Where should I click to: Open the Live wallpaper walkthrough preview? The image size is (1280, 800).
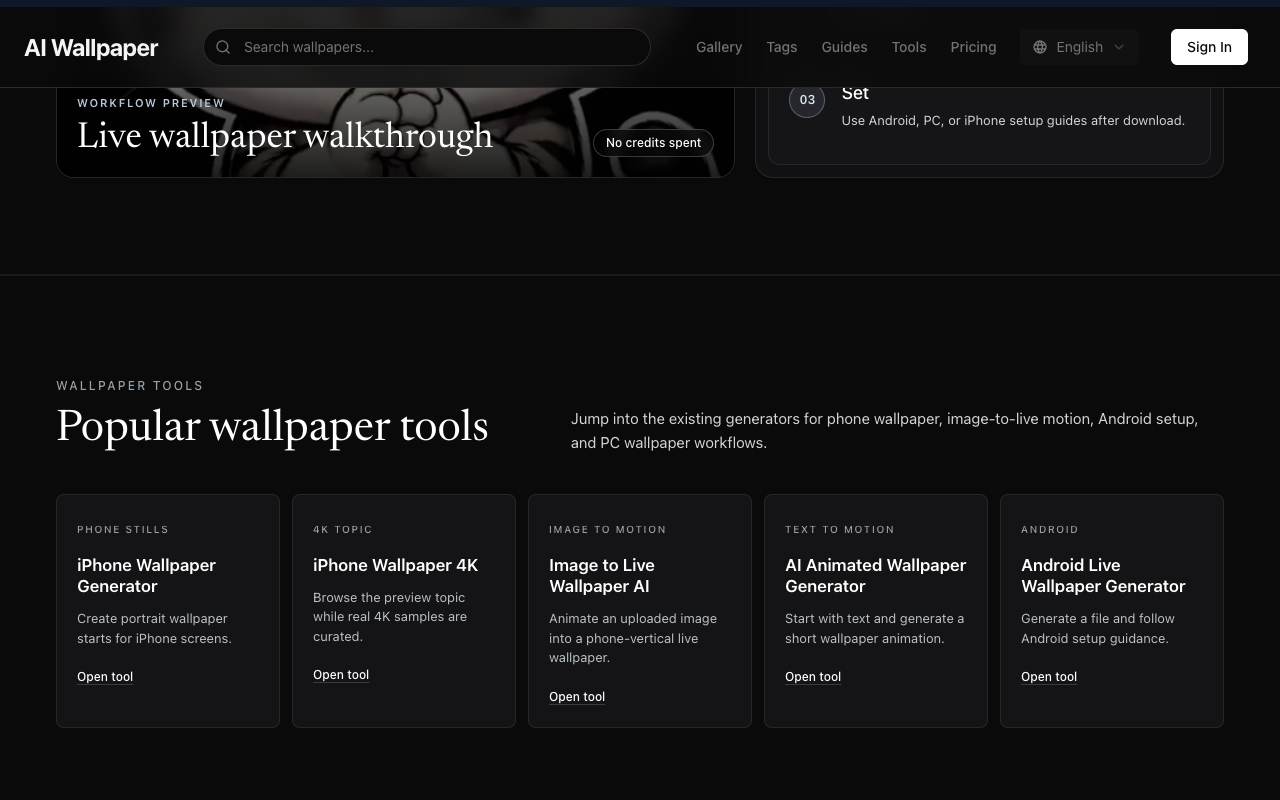coord(285,136)
